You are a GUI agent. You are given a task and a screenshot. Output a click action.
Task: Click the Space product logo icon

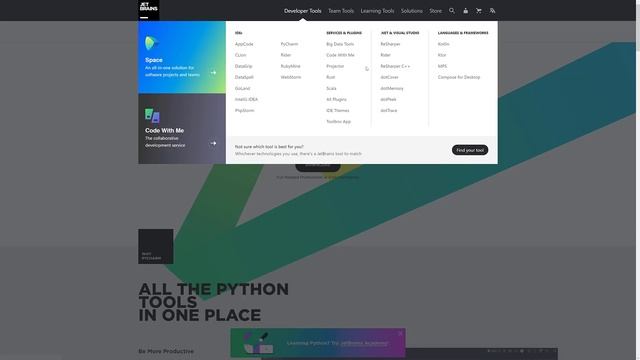151,43
